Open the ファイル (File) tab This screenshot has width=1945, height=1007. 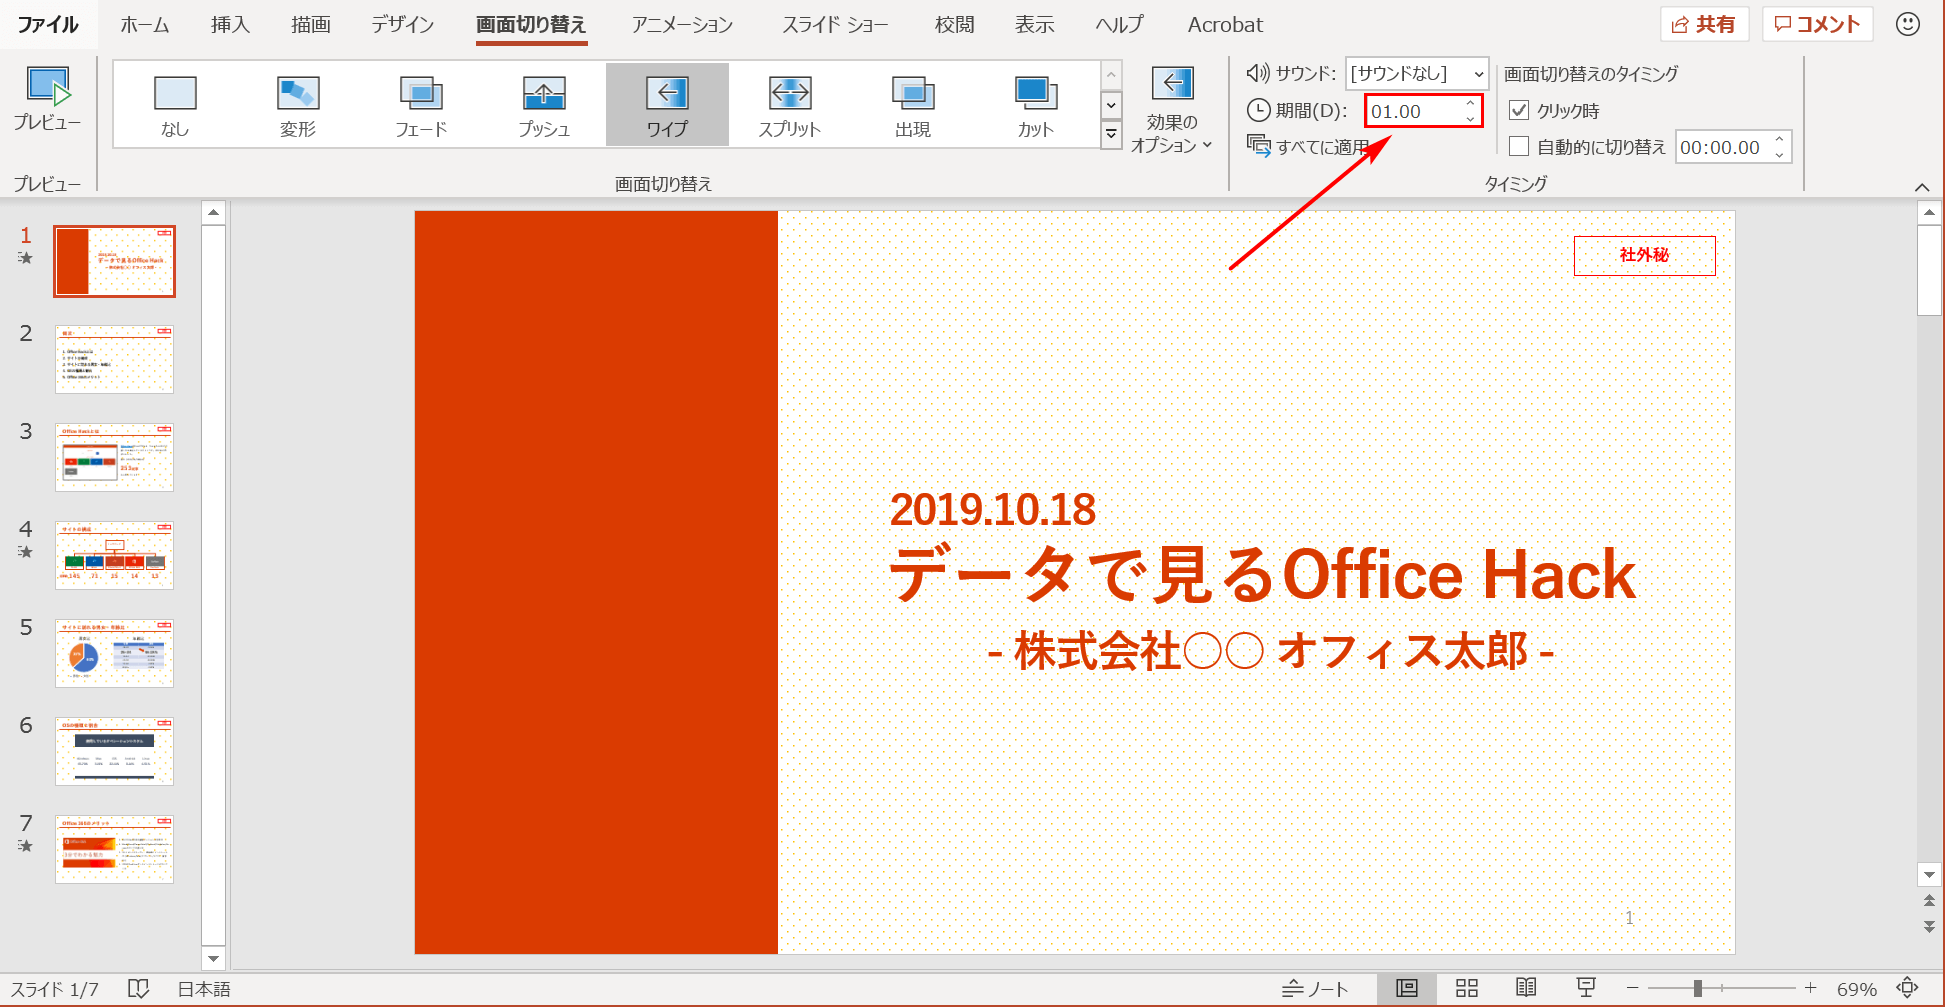(48, 24)
